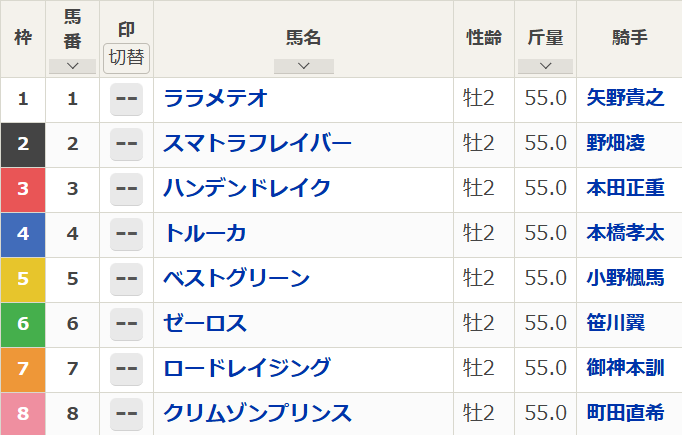This screenshot has height=435, width=682.
Task: Click the red frame 3 cell
Action: [x=23, y=189]
